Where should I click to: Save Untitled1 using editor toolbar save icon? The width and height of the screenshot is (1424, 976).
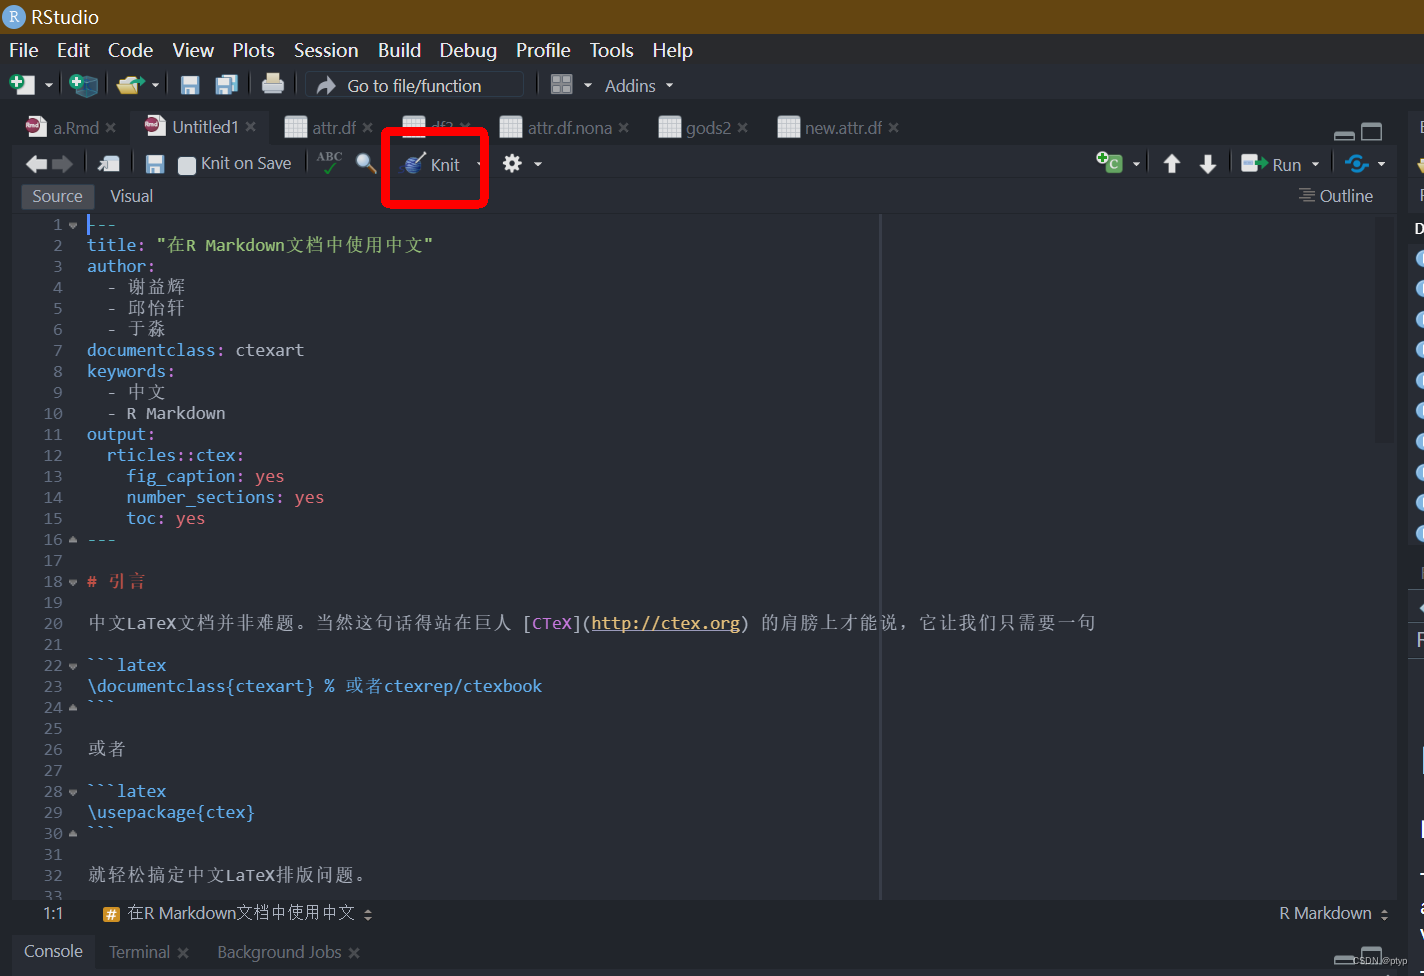coord(155,164)
